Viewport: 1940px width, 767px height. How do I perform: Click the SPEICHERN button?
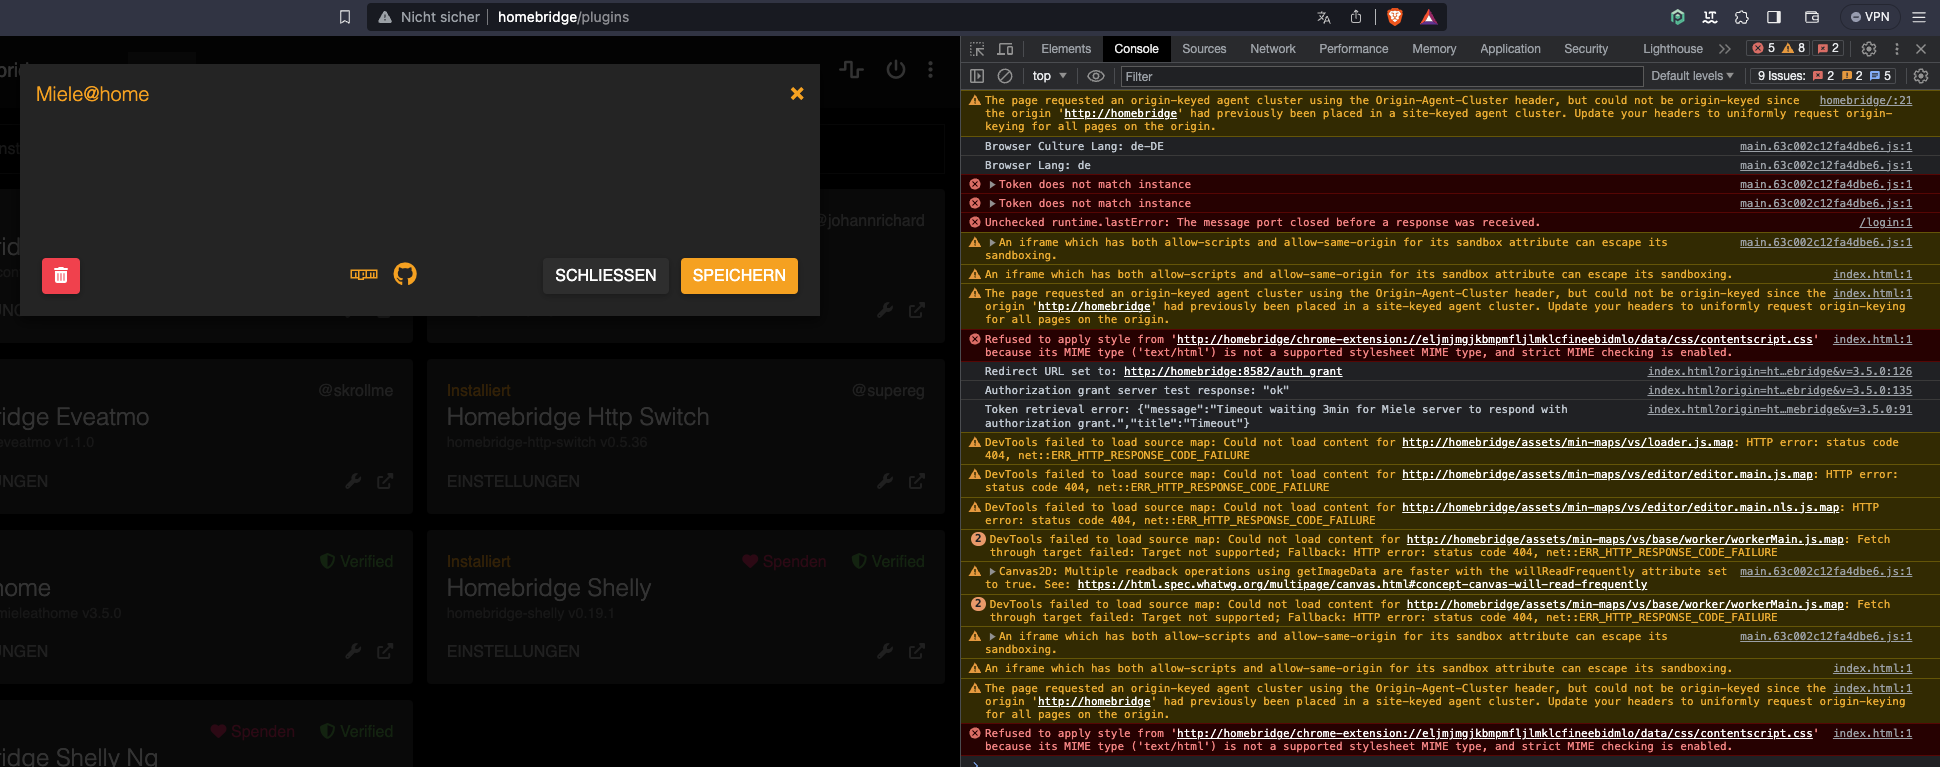click(739, 276)
